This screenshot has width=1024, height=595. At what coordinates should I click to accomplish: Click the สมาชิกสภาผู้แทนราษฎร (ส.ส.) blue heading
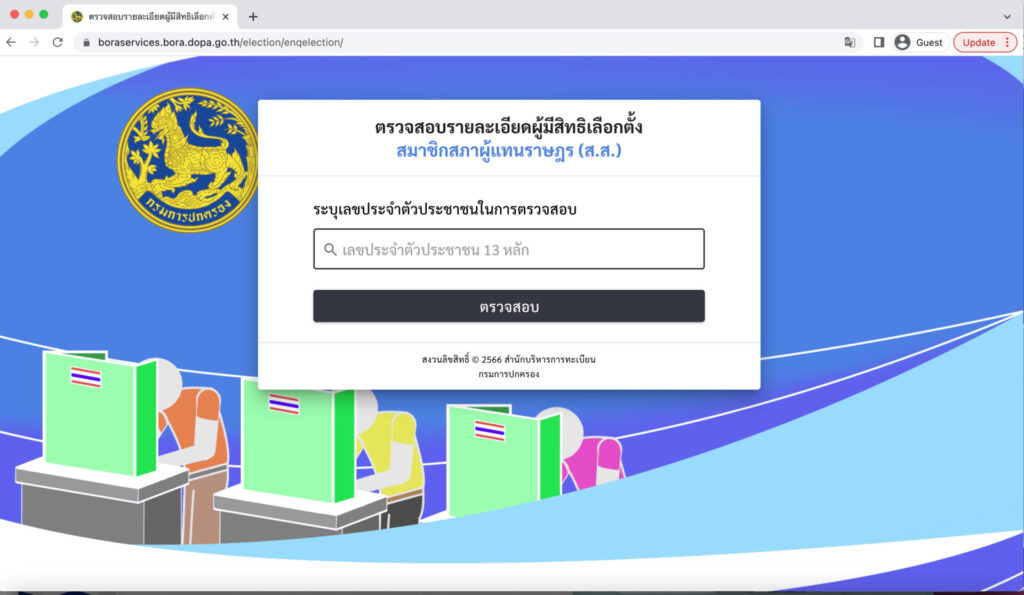tap(508, 152)
